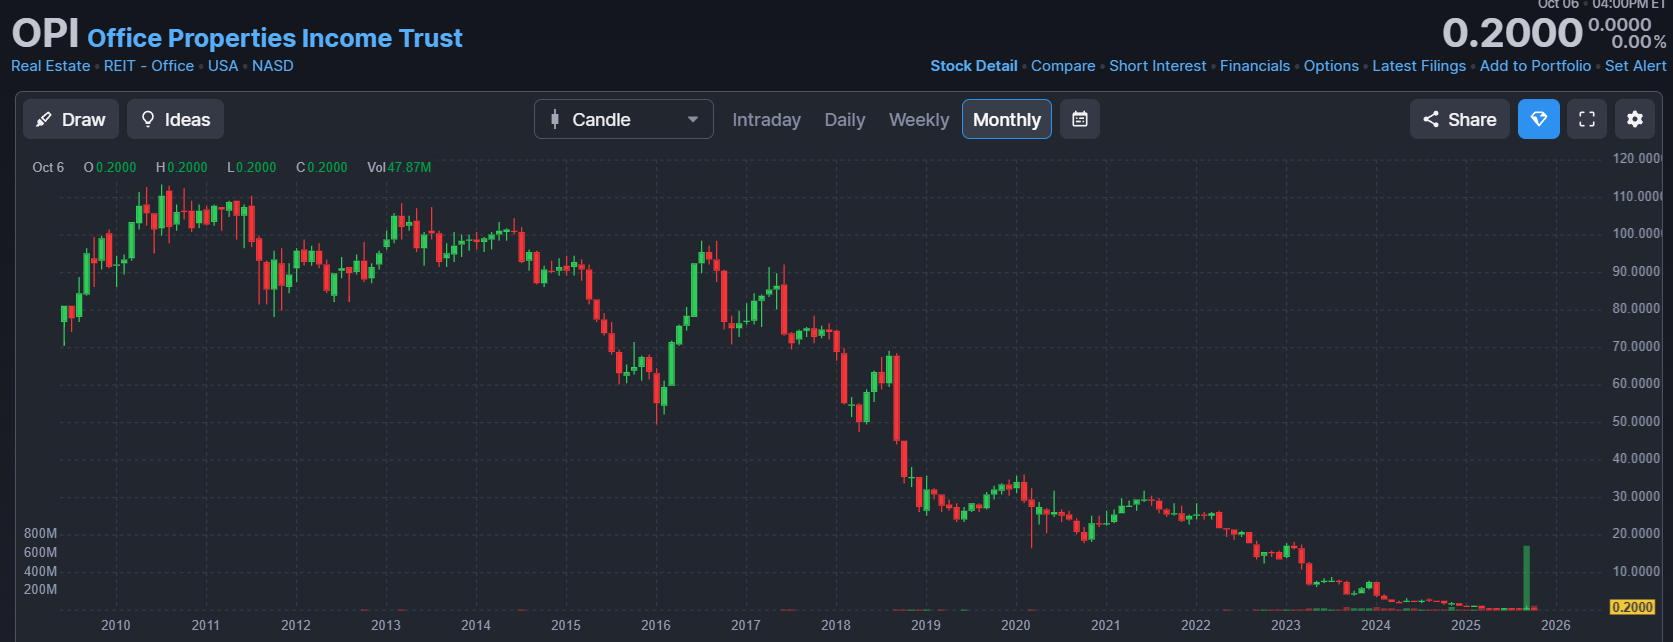Click the 100.0000 price axis label
The height and width of the screenshot is (642, 1673).
[x=1636, y=233]
